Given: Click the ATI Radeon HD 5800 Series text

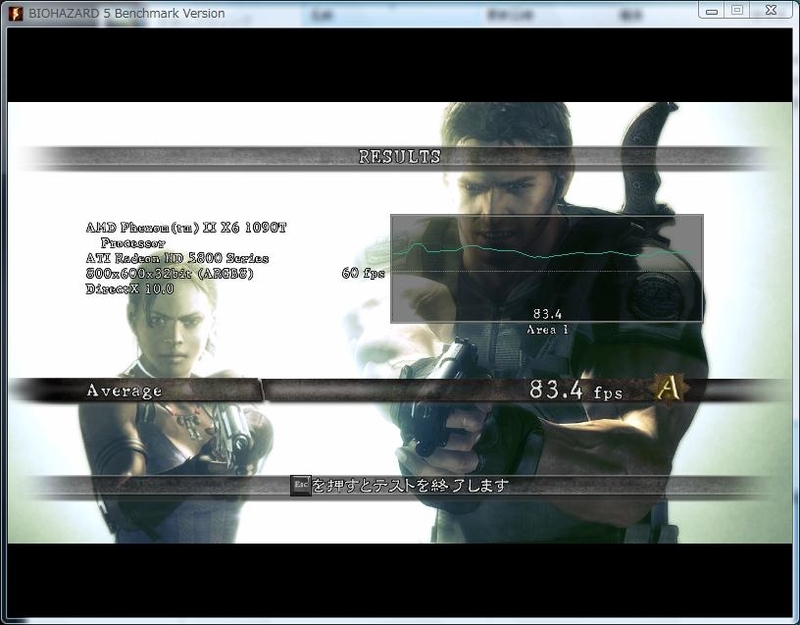Looking at the screenshot, I should coord(177,258).
